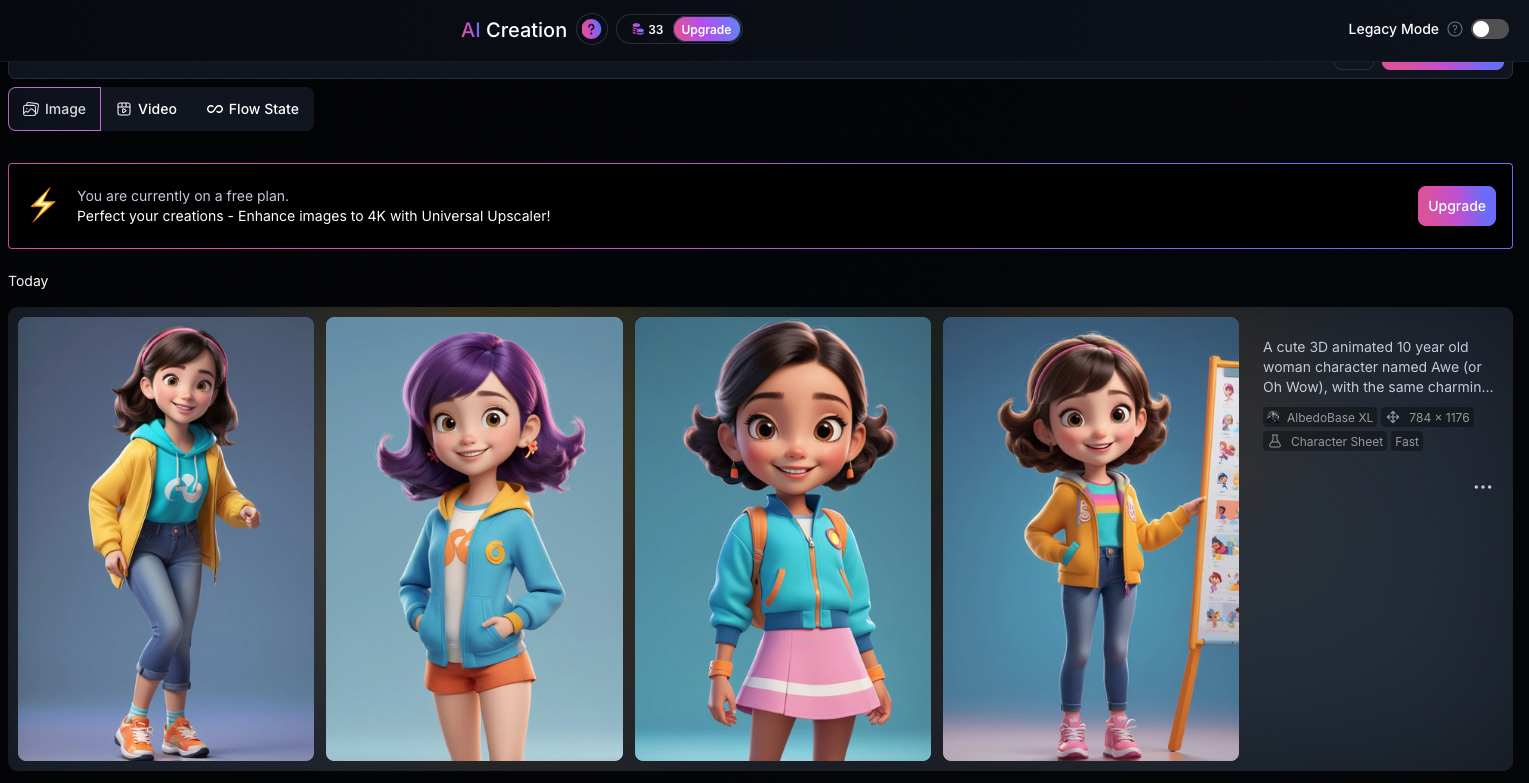Viewport: 1529px width, 783px height.
Task: Click the Upgrade pill beside the credit count
Action: (x=706, y=29)
